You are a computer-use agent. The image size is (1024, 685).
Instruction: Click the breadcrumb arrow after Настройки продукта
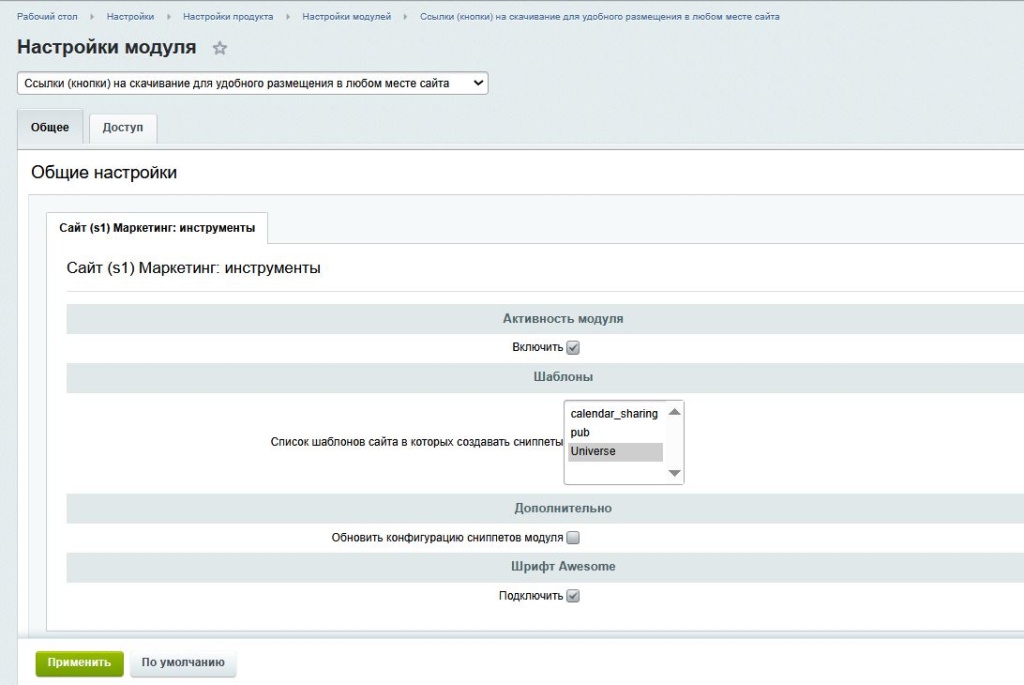287,17
